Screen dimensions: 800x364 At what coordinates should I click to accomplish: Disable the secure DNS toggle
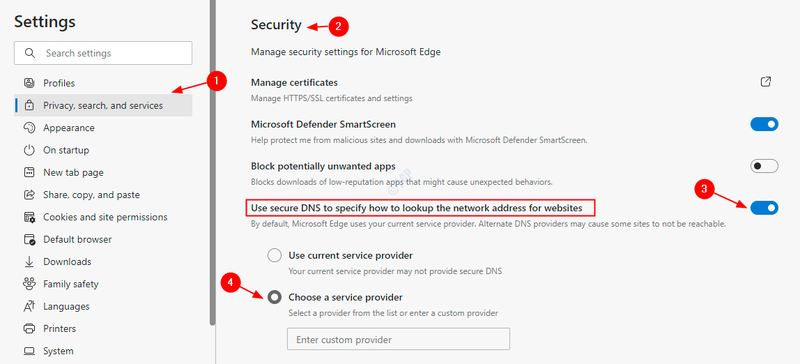tap(764, 208)
